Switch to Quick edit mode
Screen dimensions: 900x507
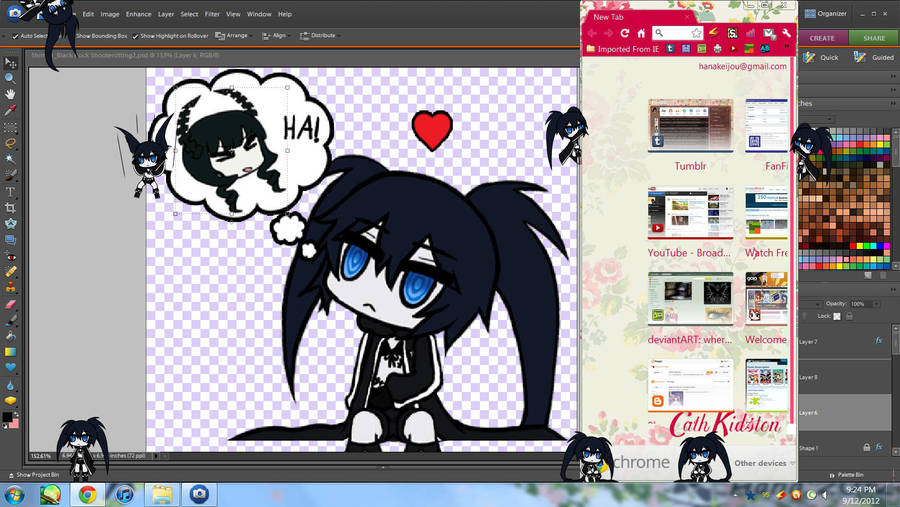pos(822,57)
